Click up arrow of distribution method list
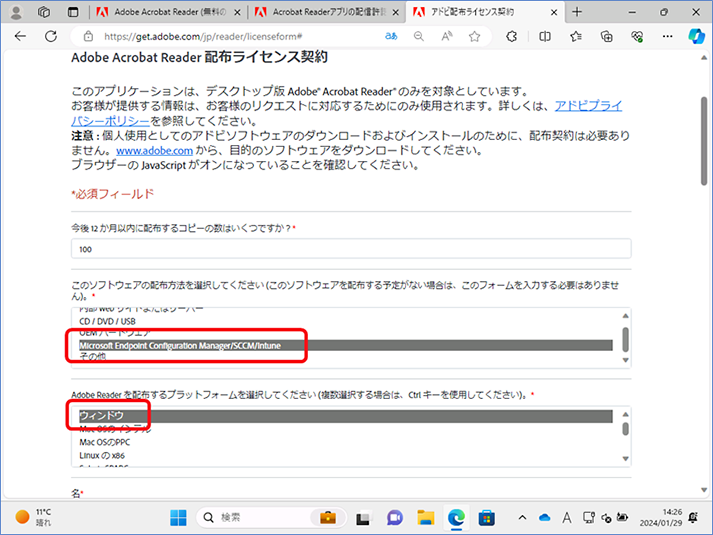Screen dimensions: 713x535 click(626, 315)
